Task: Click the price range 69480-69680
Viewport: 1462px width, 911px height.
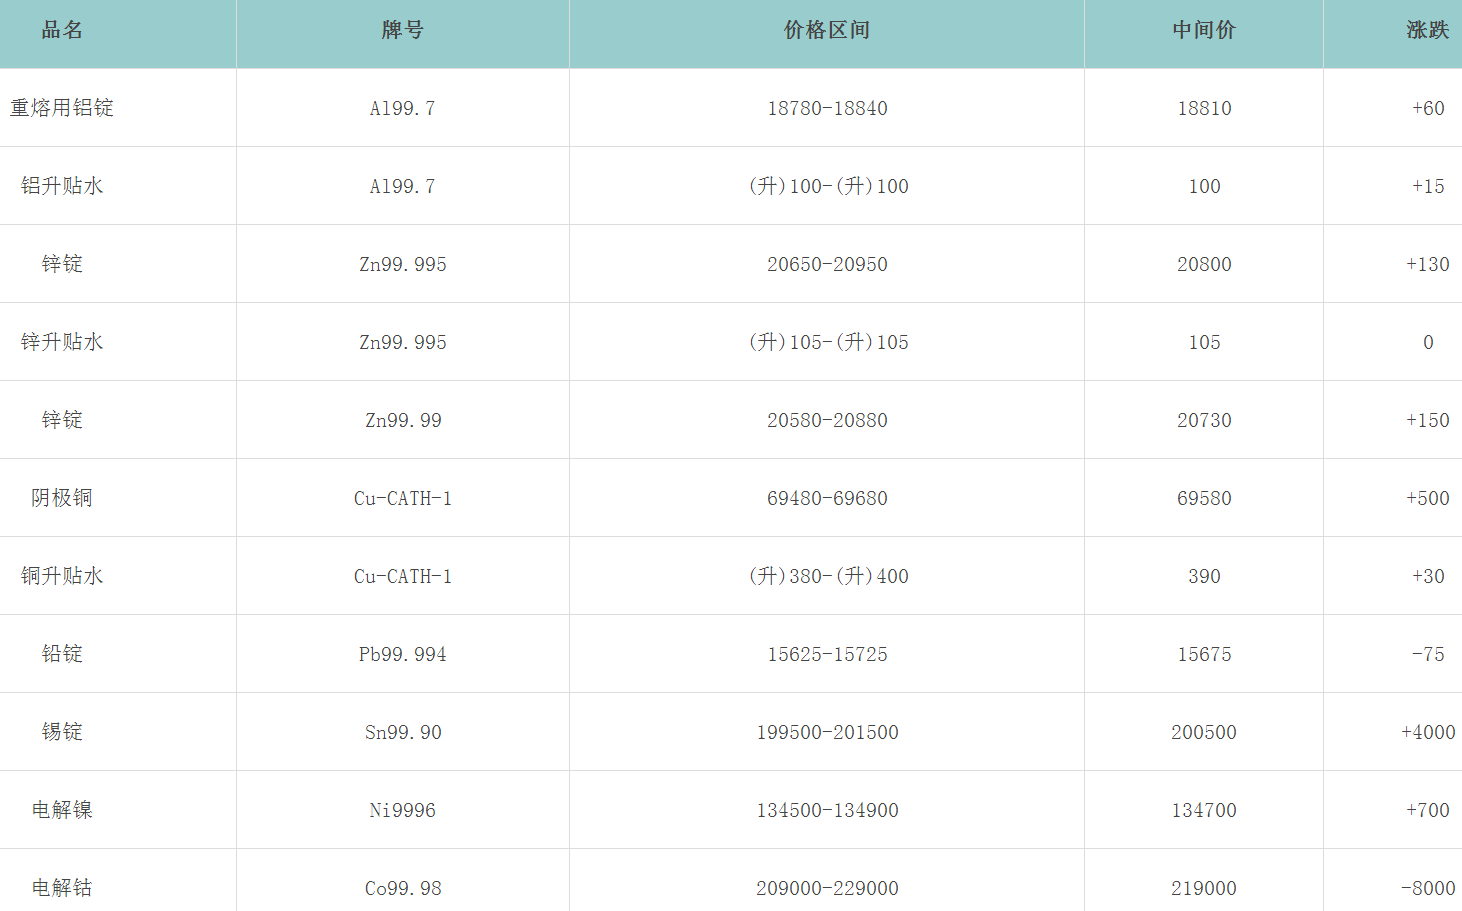Action: point(827,498)
